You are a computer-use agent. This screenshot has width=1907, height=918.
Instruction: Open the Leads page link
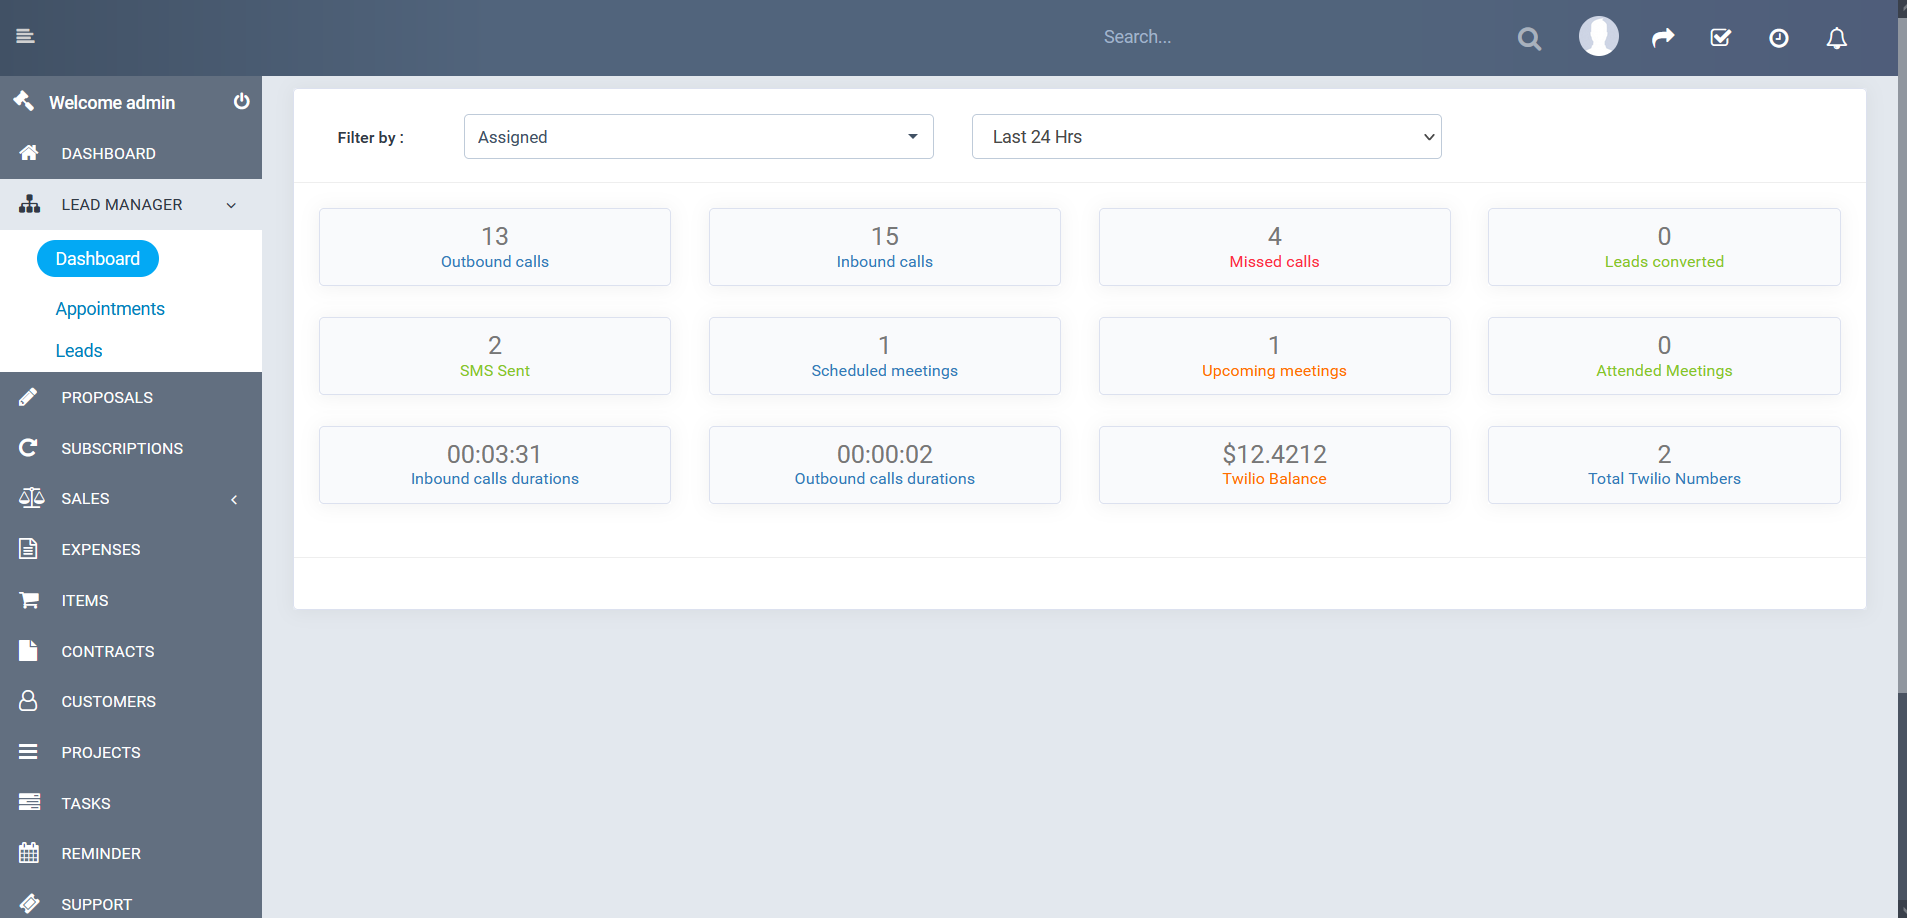click(x=79, y=350)
